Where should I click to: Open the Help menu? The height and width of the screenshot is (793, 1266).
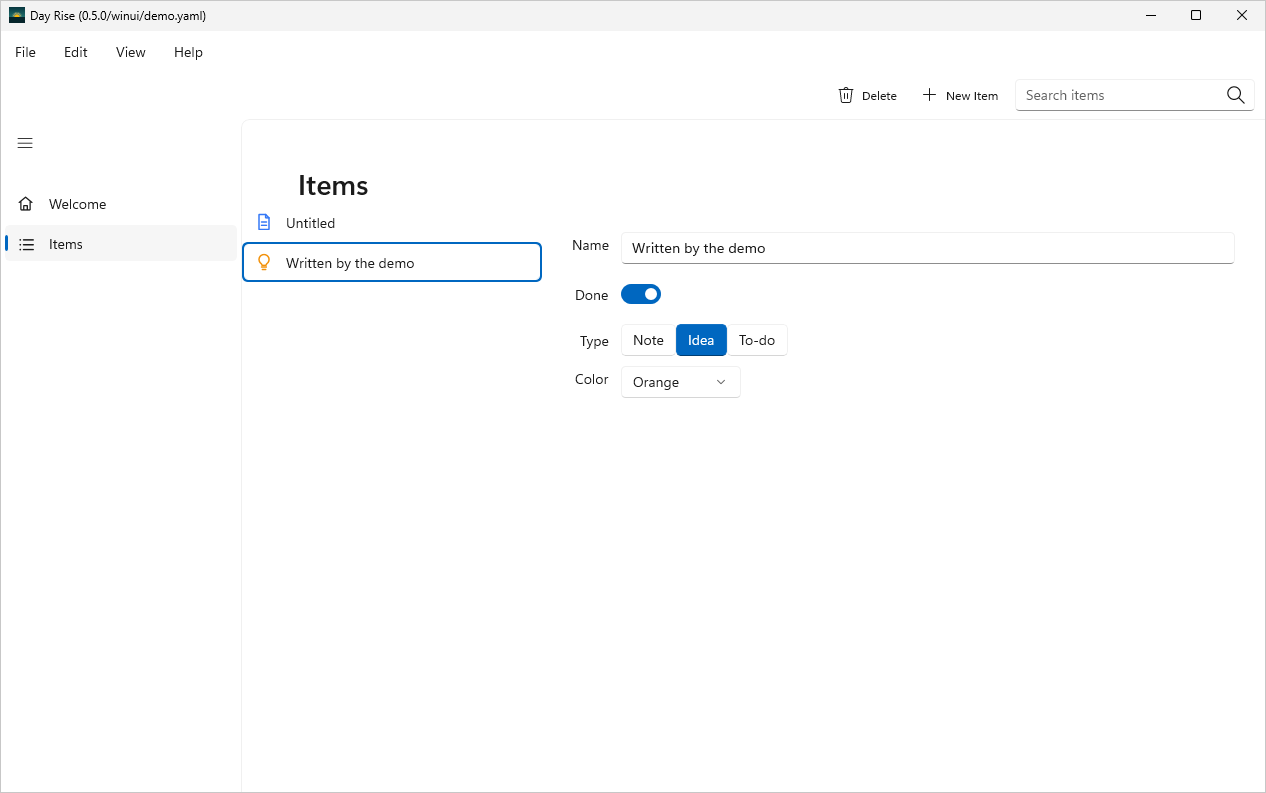click(x=188, y=52)
